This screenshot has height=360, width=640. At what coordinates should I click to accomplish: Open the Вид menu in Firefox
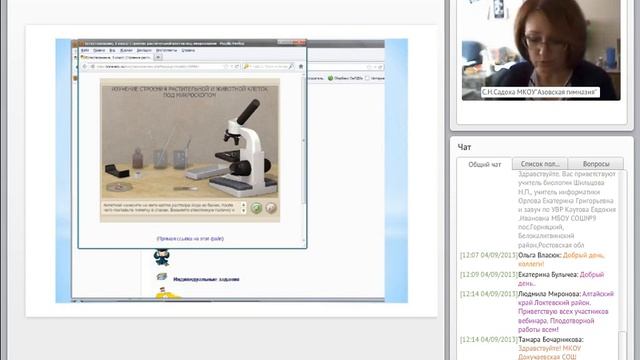pos(112,50)
